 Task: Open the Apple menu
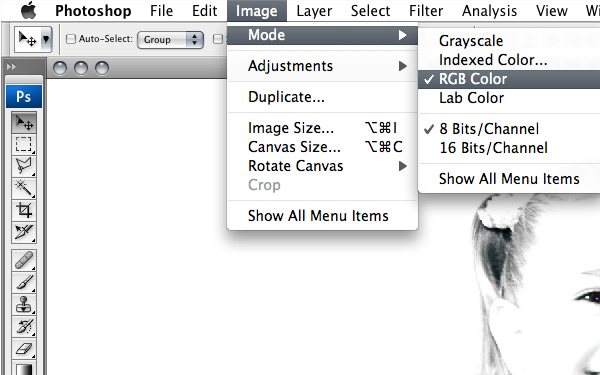(x=29, y=10)
